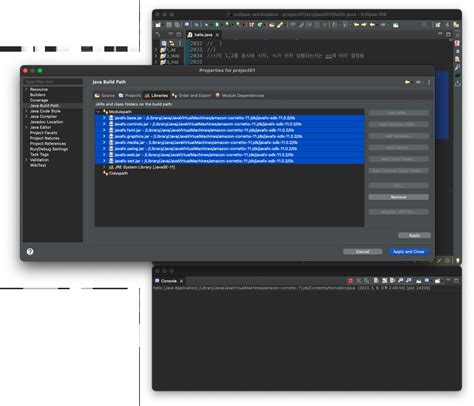474x406 pixels.
Task: Switch to the Source tab
Action: pyautogui.click(x=105, y=95)
